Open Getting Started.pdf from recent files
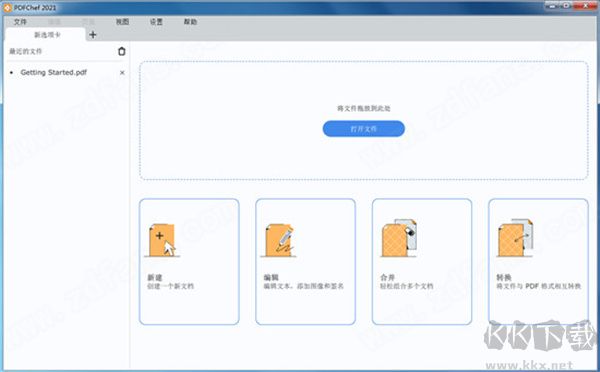Screen dimensions: 600x372 [x=54, y=72]
